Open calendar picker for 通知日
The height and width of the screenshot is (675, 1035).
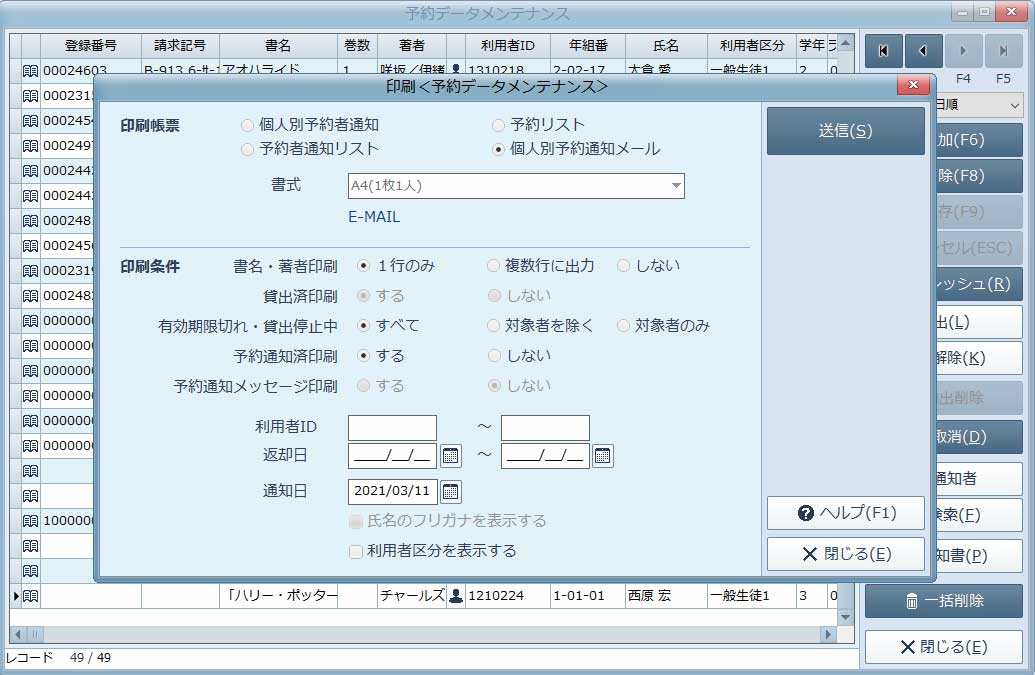pyautogui.click(x=450, y=492)
